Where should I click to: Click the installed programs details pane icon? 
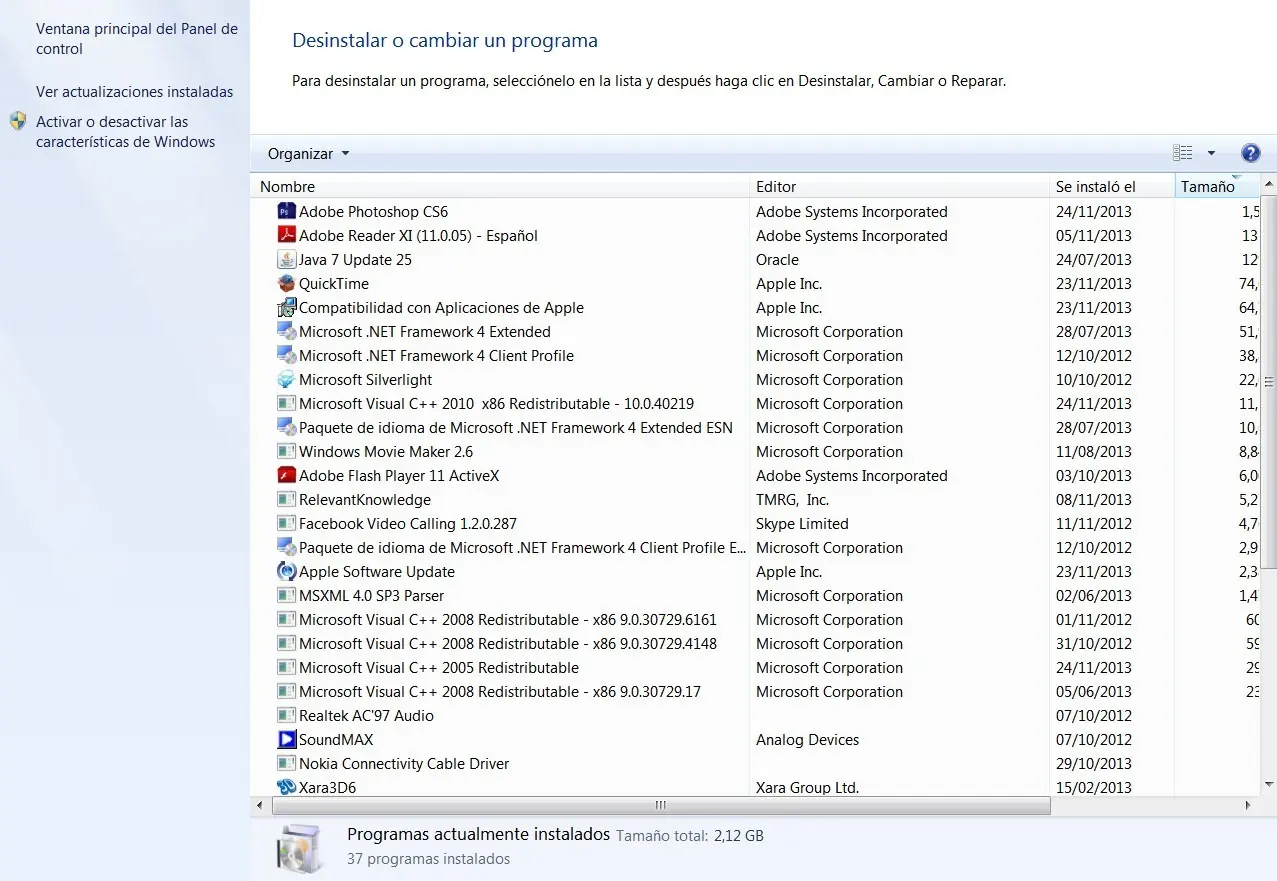click(x=299, y=847)
